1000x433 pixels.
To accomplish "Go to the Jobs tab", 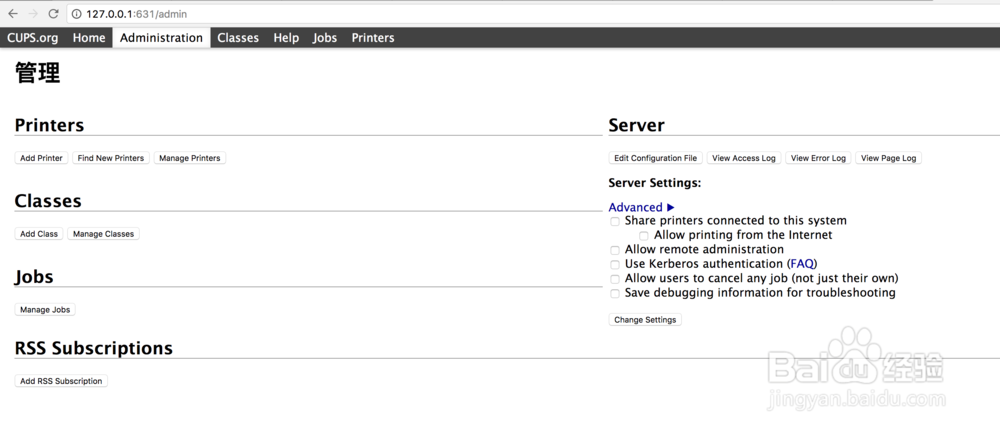I will (325, 38).
